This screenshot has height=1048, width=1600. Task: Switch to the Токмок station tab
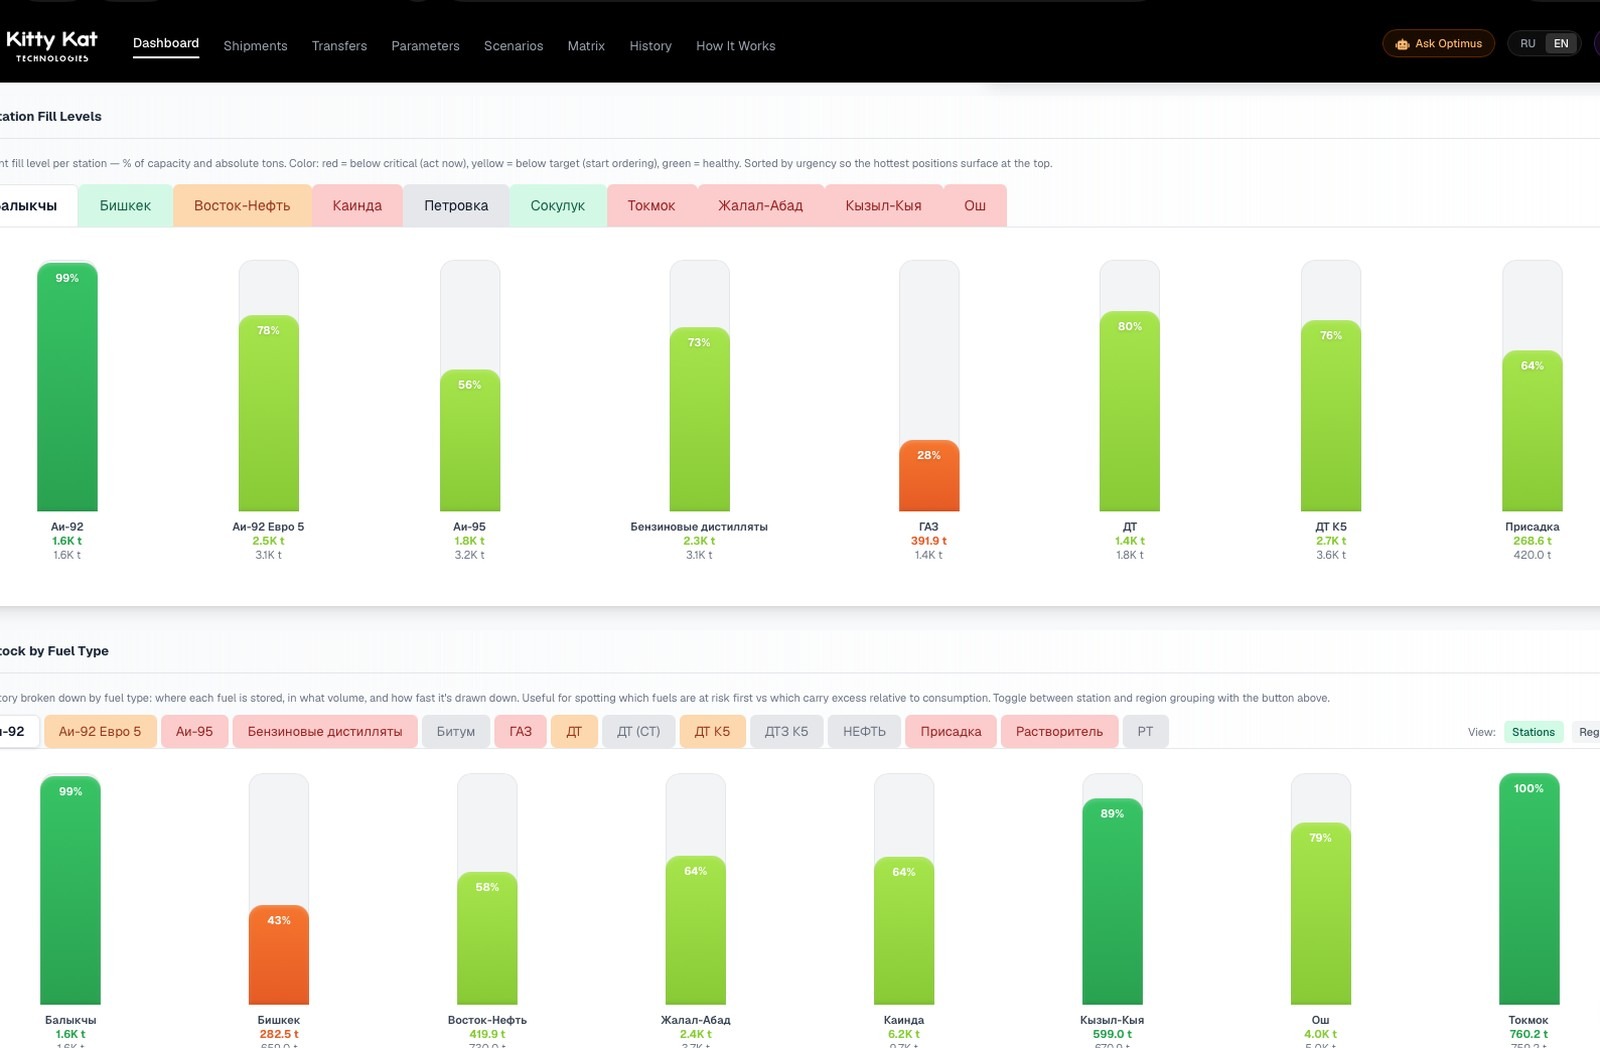[651, 205]
